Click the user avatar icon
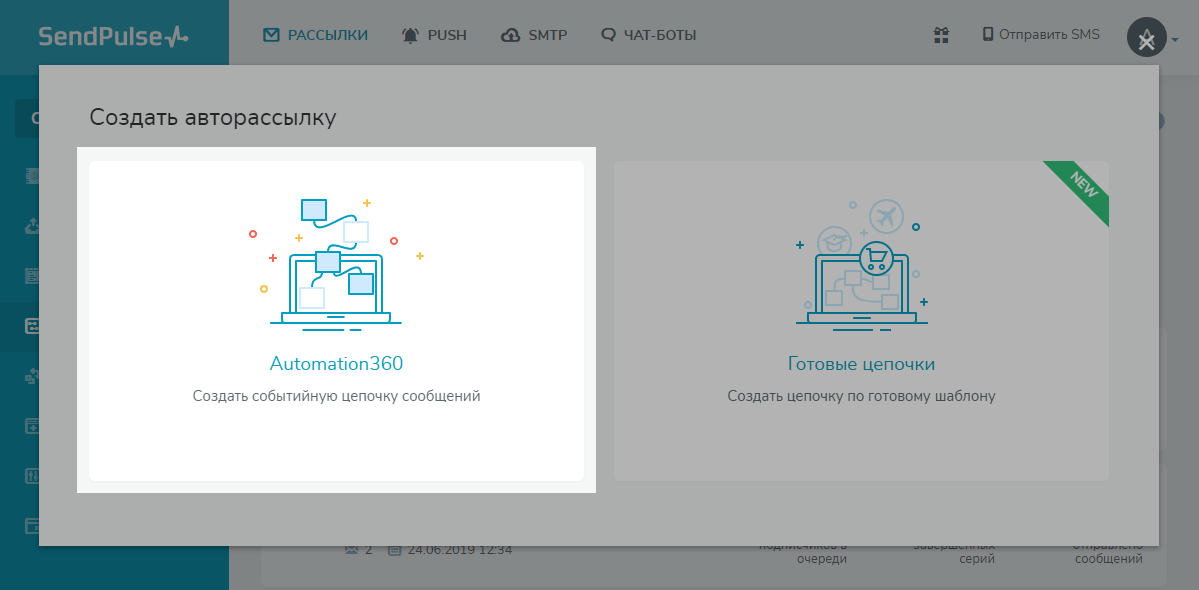The image size is (1199, 590). pyautogui.click(x=1145, y=37)
